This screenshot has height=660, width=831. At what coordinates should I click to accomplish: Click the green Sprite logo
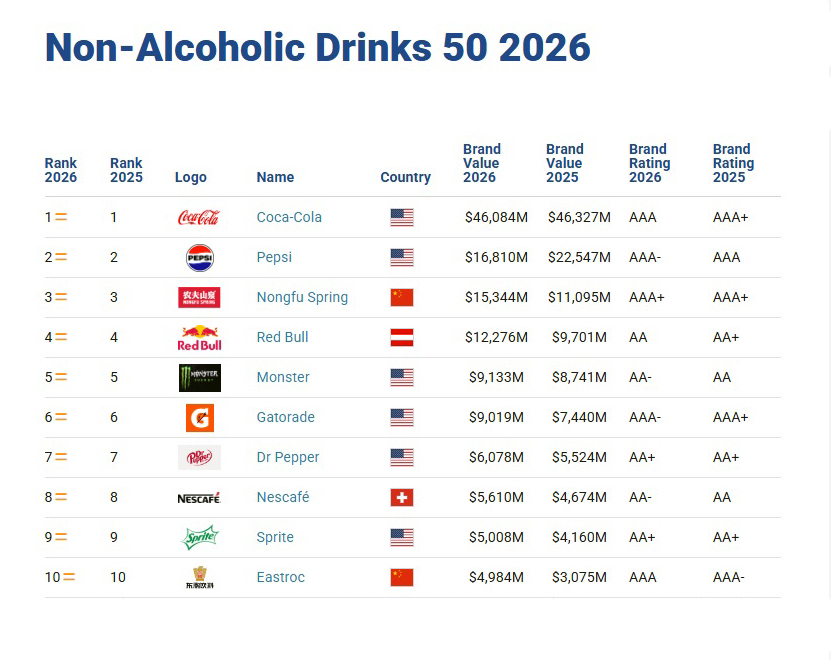click(x=200, y=538)
